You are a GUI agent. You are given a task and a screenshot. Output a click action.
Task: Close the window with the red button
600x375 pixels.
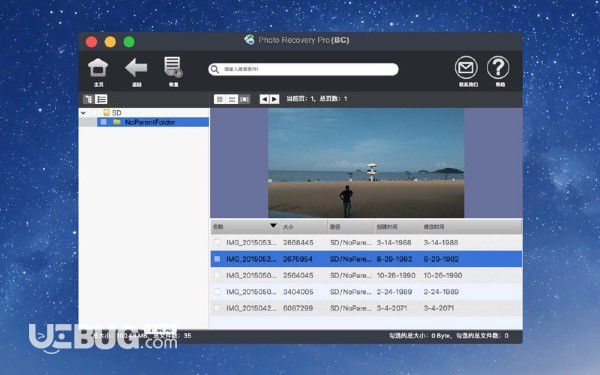(91, 42)
